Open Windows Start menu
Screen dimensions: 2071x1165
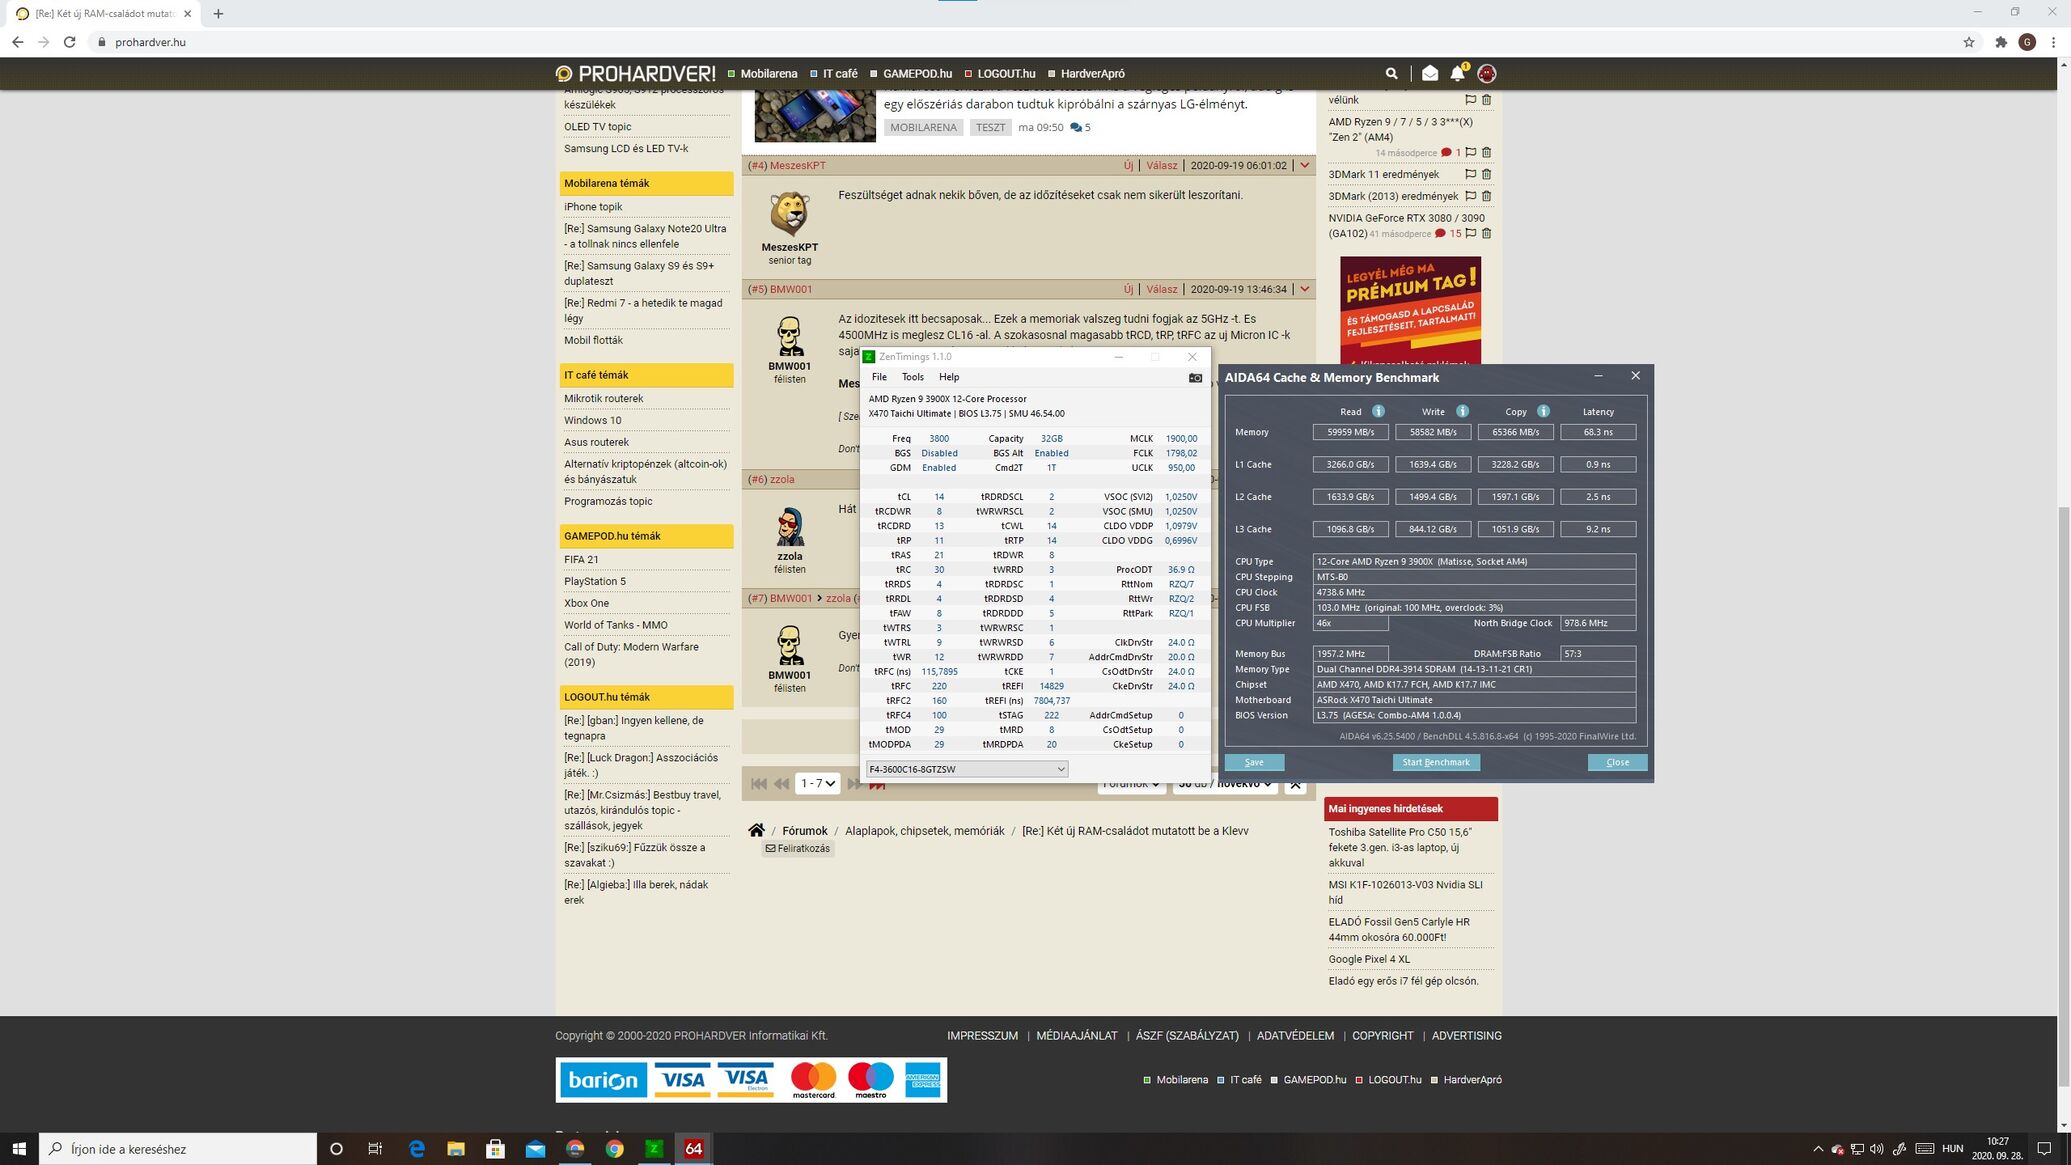pos(19,1149)
